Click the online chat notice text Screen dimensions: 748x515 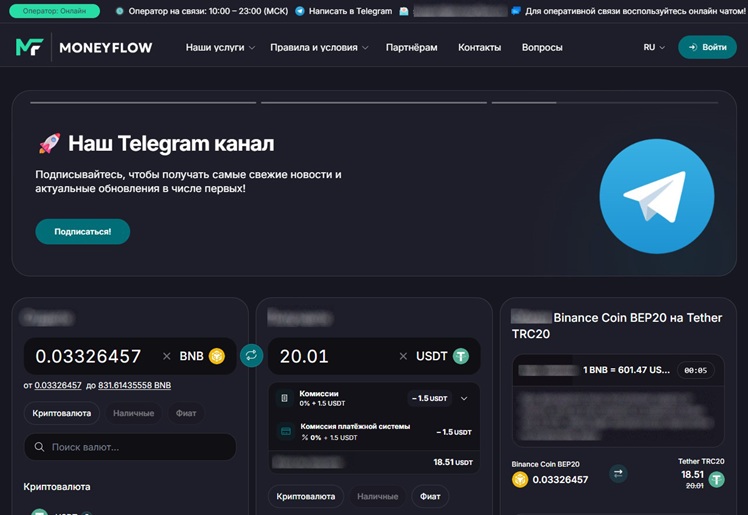click(x=635, y=11)
